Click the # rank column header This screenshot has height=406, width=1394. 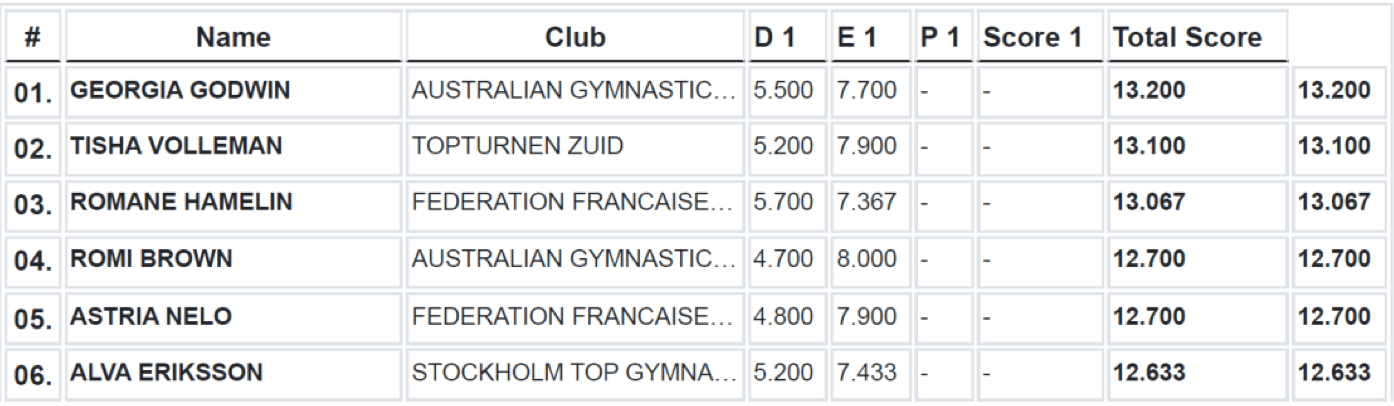tap(32, 38)
